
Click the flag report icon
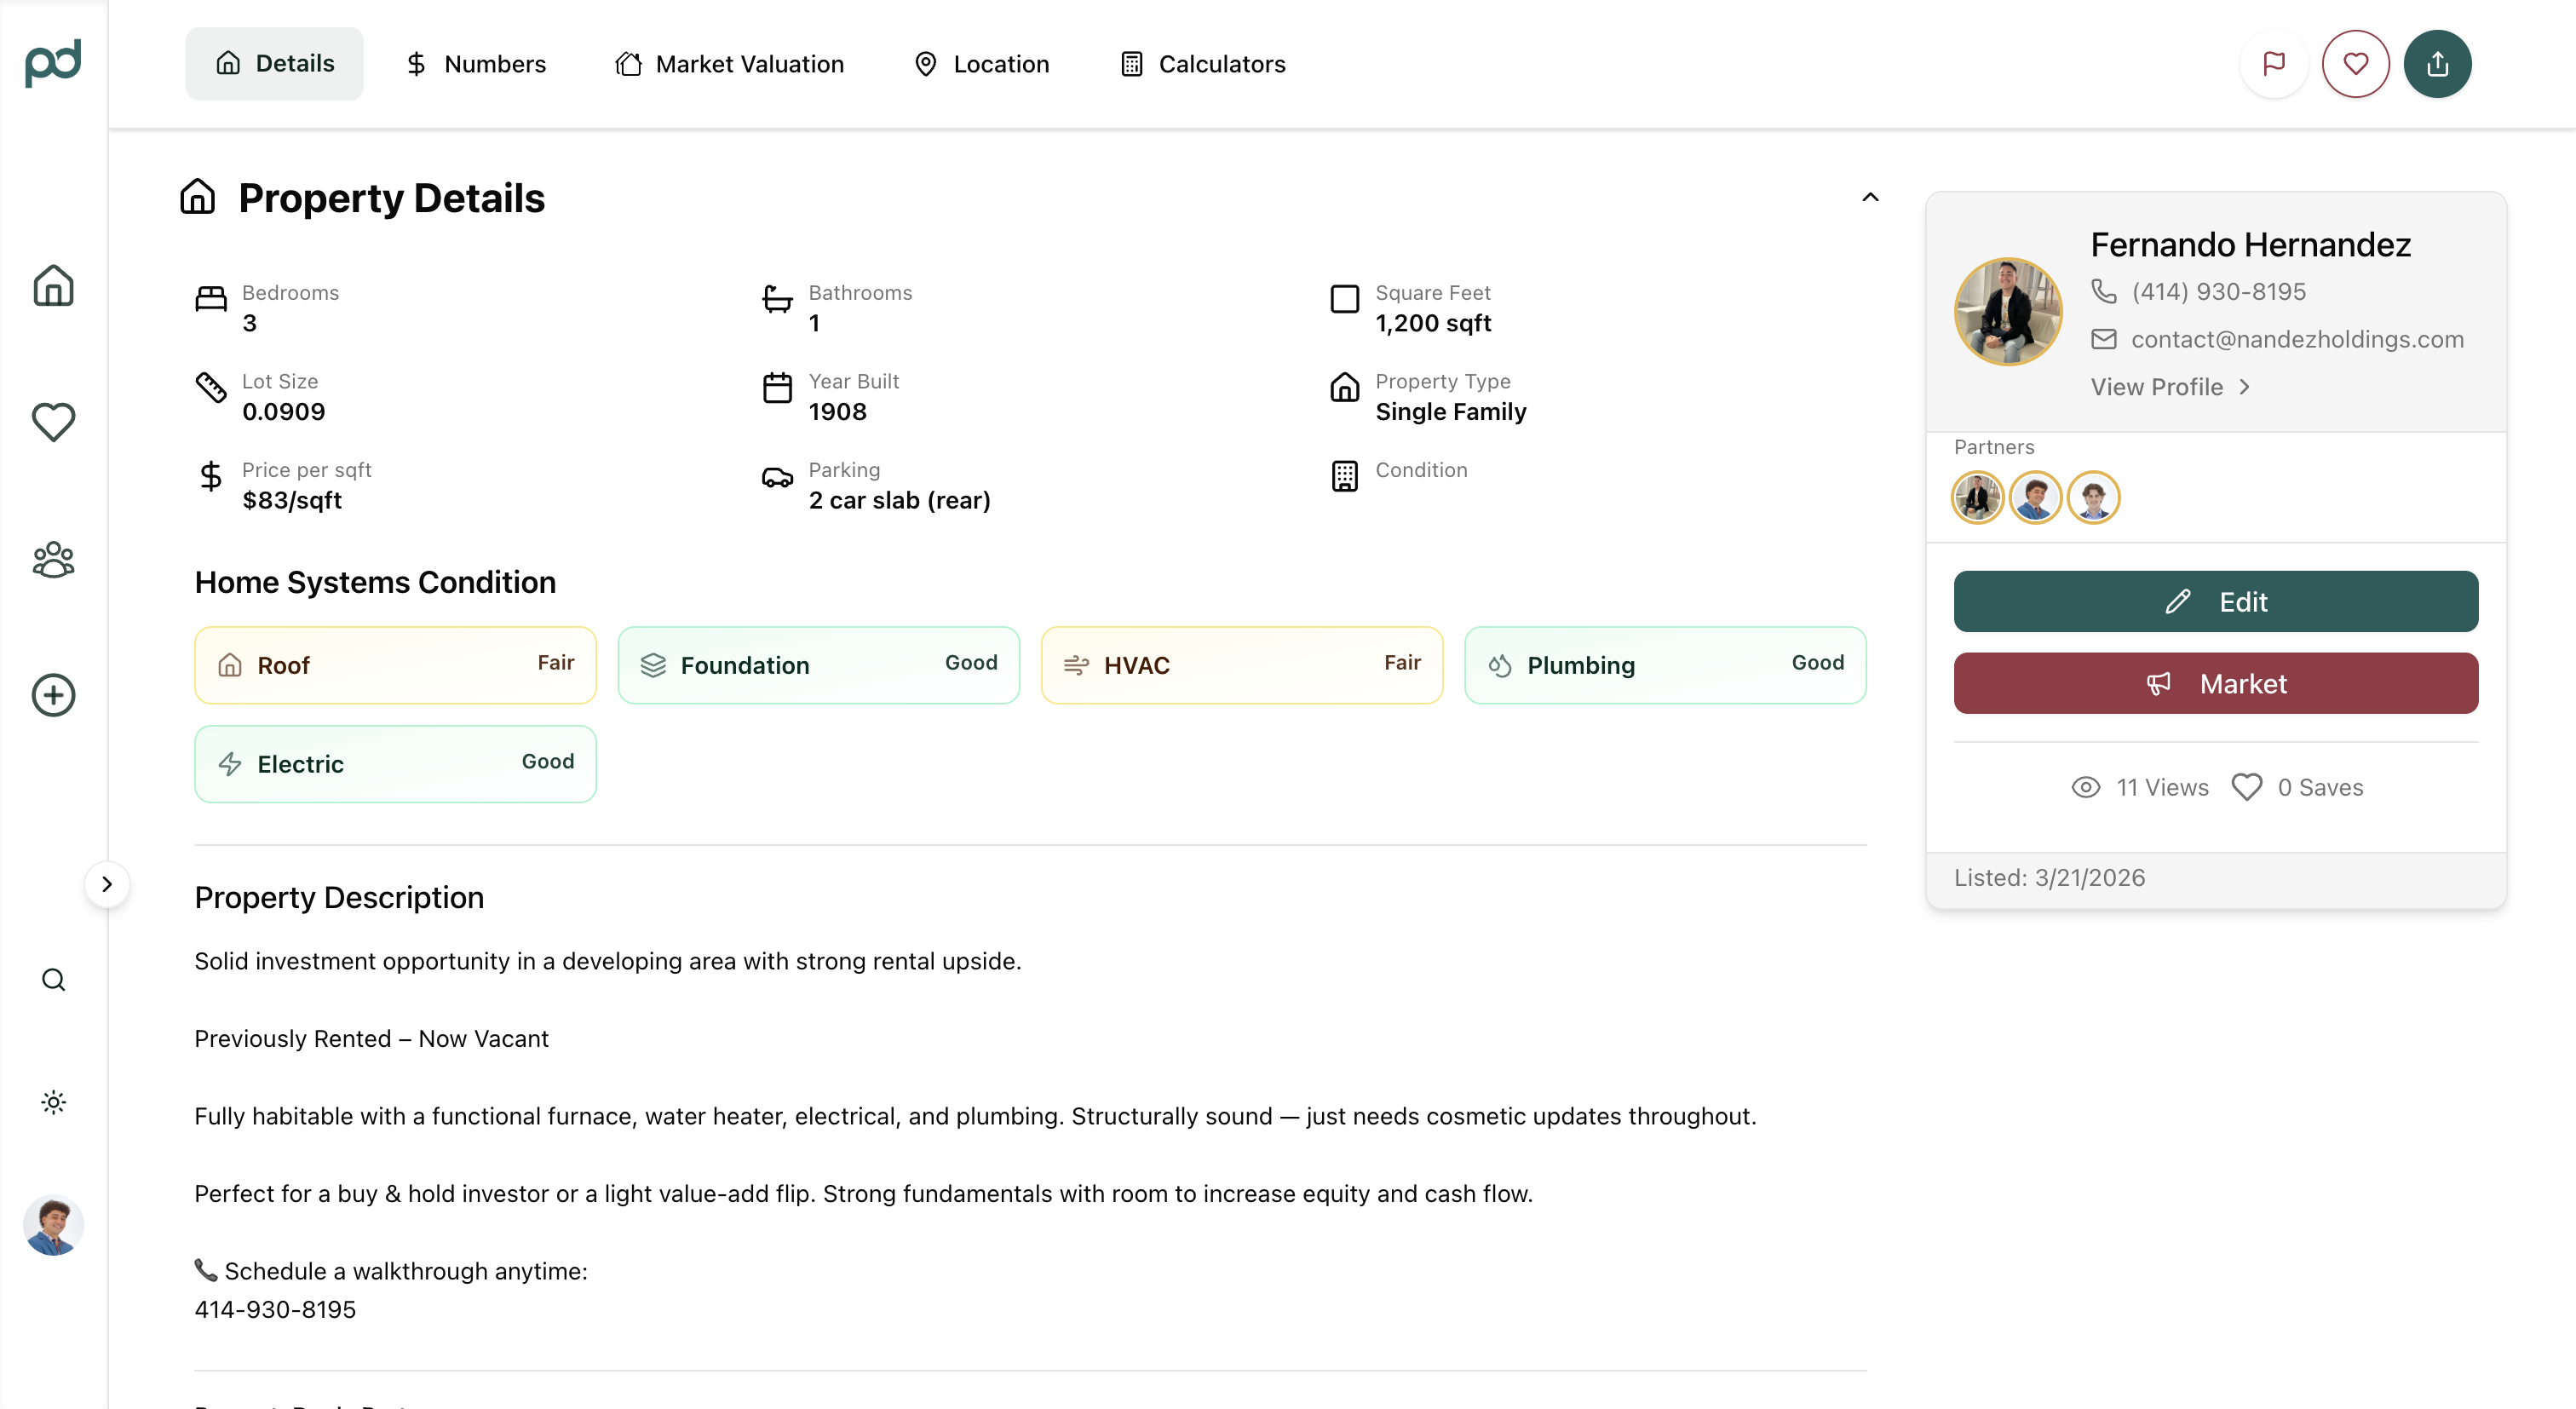click(2273, 64)
